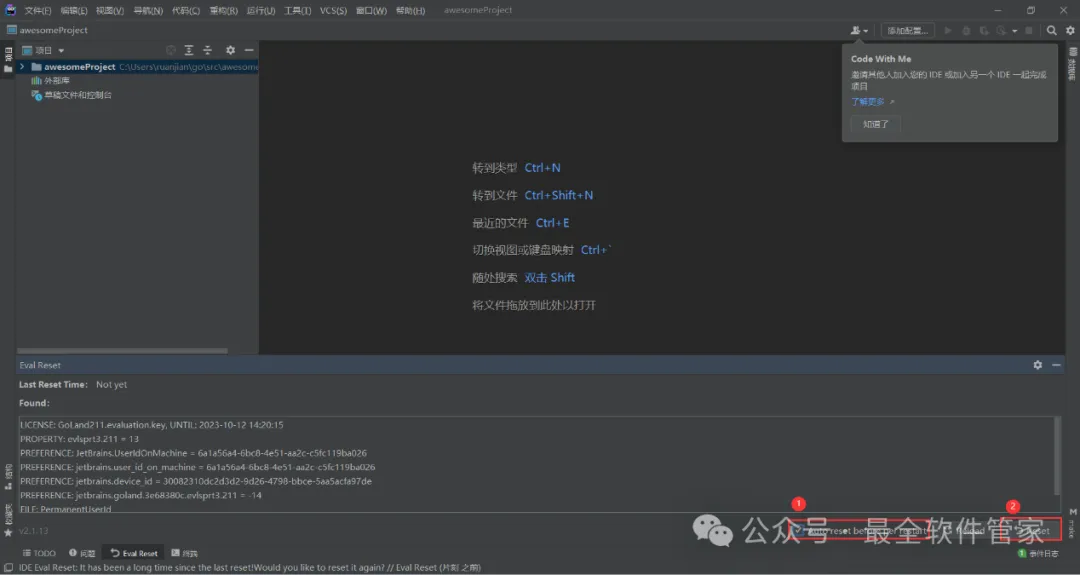Open the 运行(U) menu
The image size is (1080, 575).
tap(260, 10)
